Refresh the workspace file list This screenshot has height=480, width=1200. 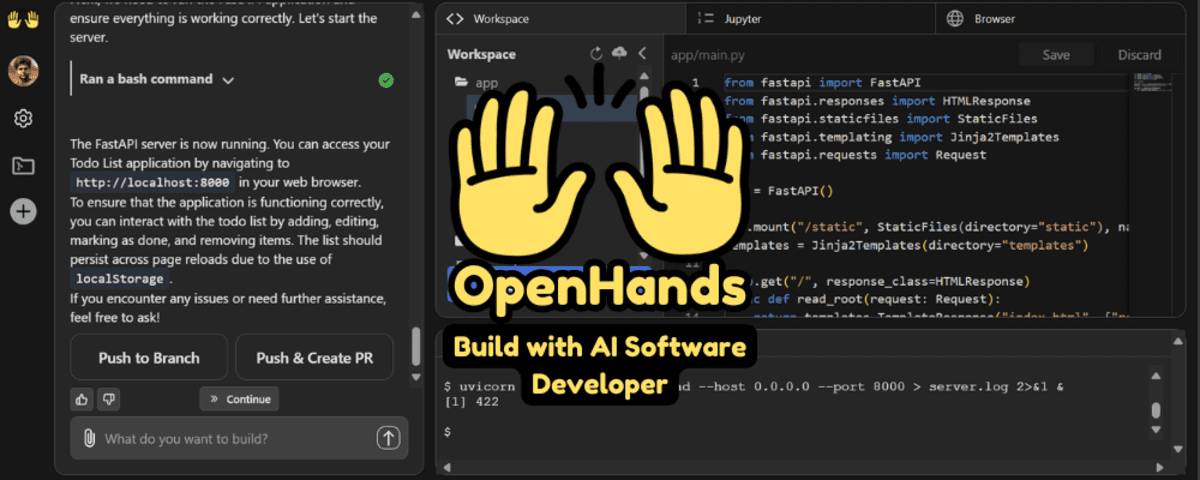tap(597, 54)
